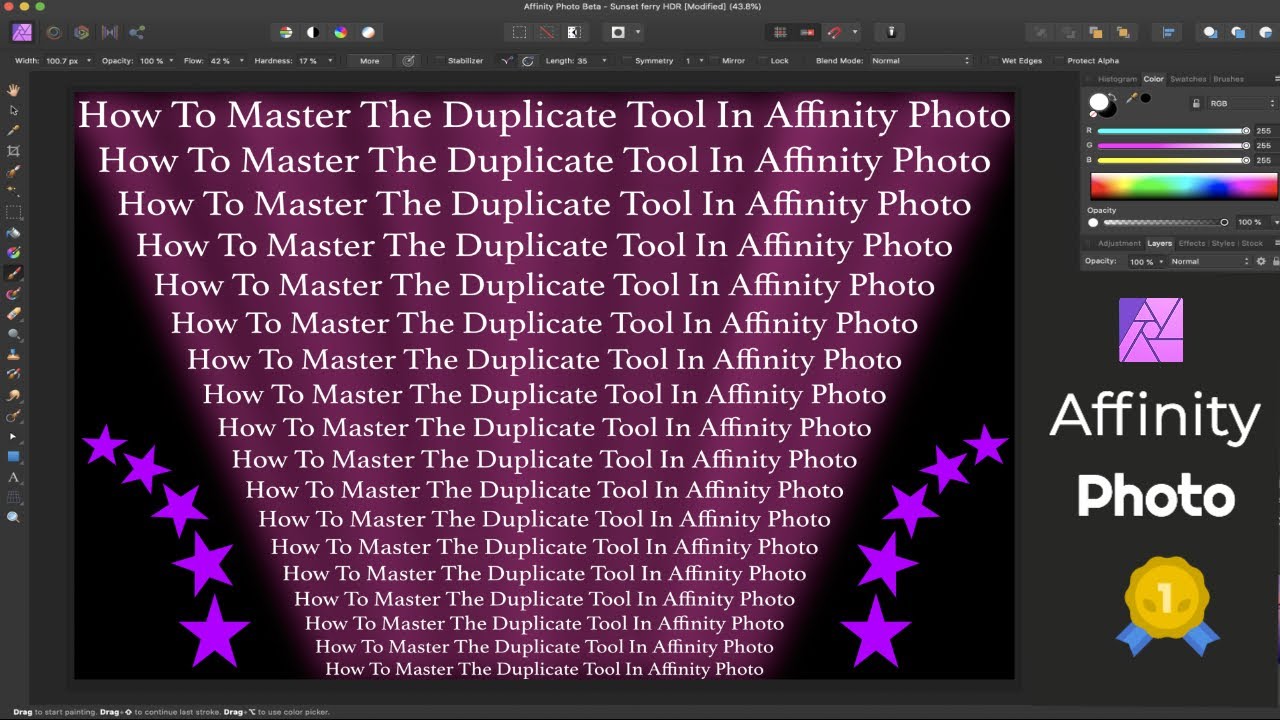Image resolution: width=1280 pixels, height=720 pixels.
Task: Switch to the Photo persona icon
Action: 22,32
